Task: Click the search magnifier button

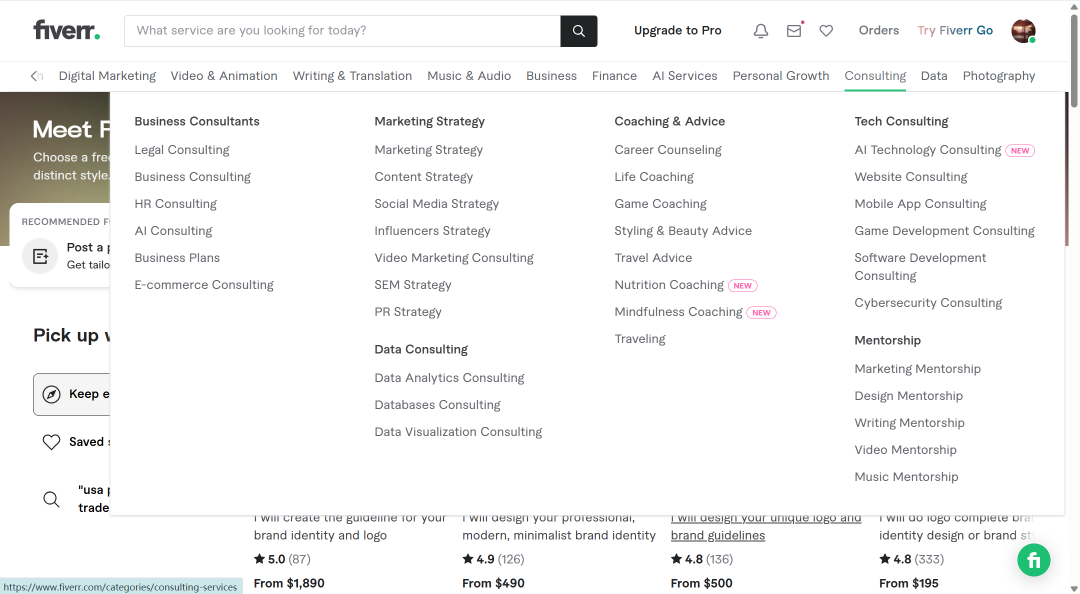Action: coord(579,31)
